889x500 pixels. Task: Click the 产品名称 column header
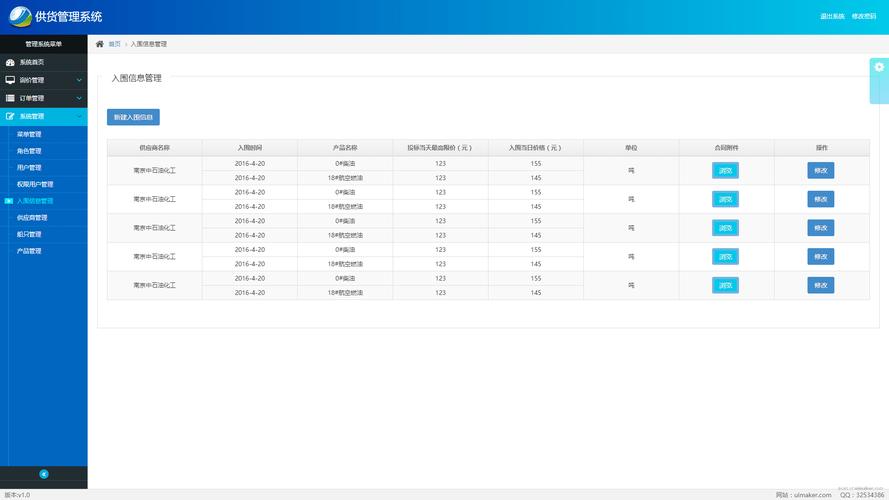(x=345, y=148)
